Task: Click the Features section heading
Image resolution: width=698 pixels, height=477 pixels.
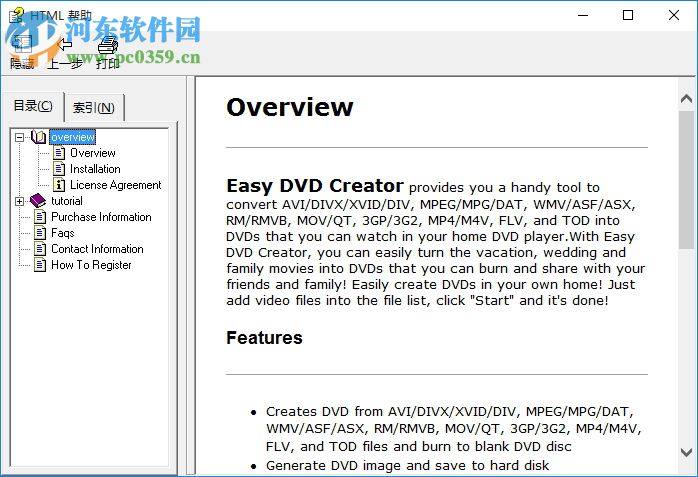Action: pos(264,338)
